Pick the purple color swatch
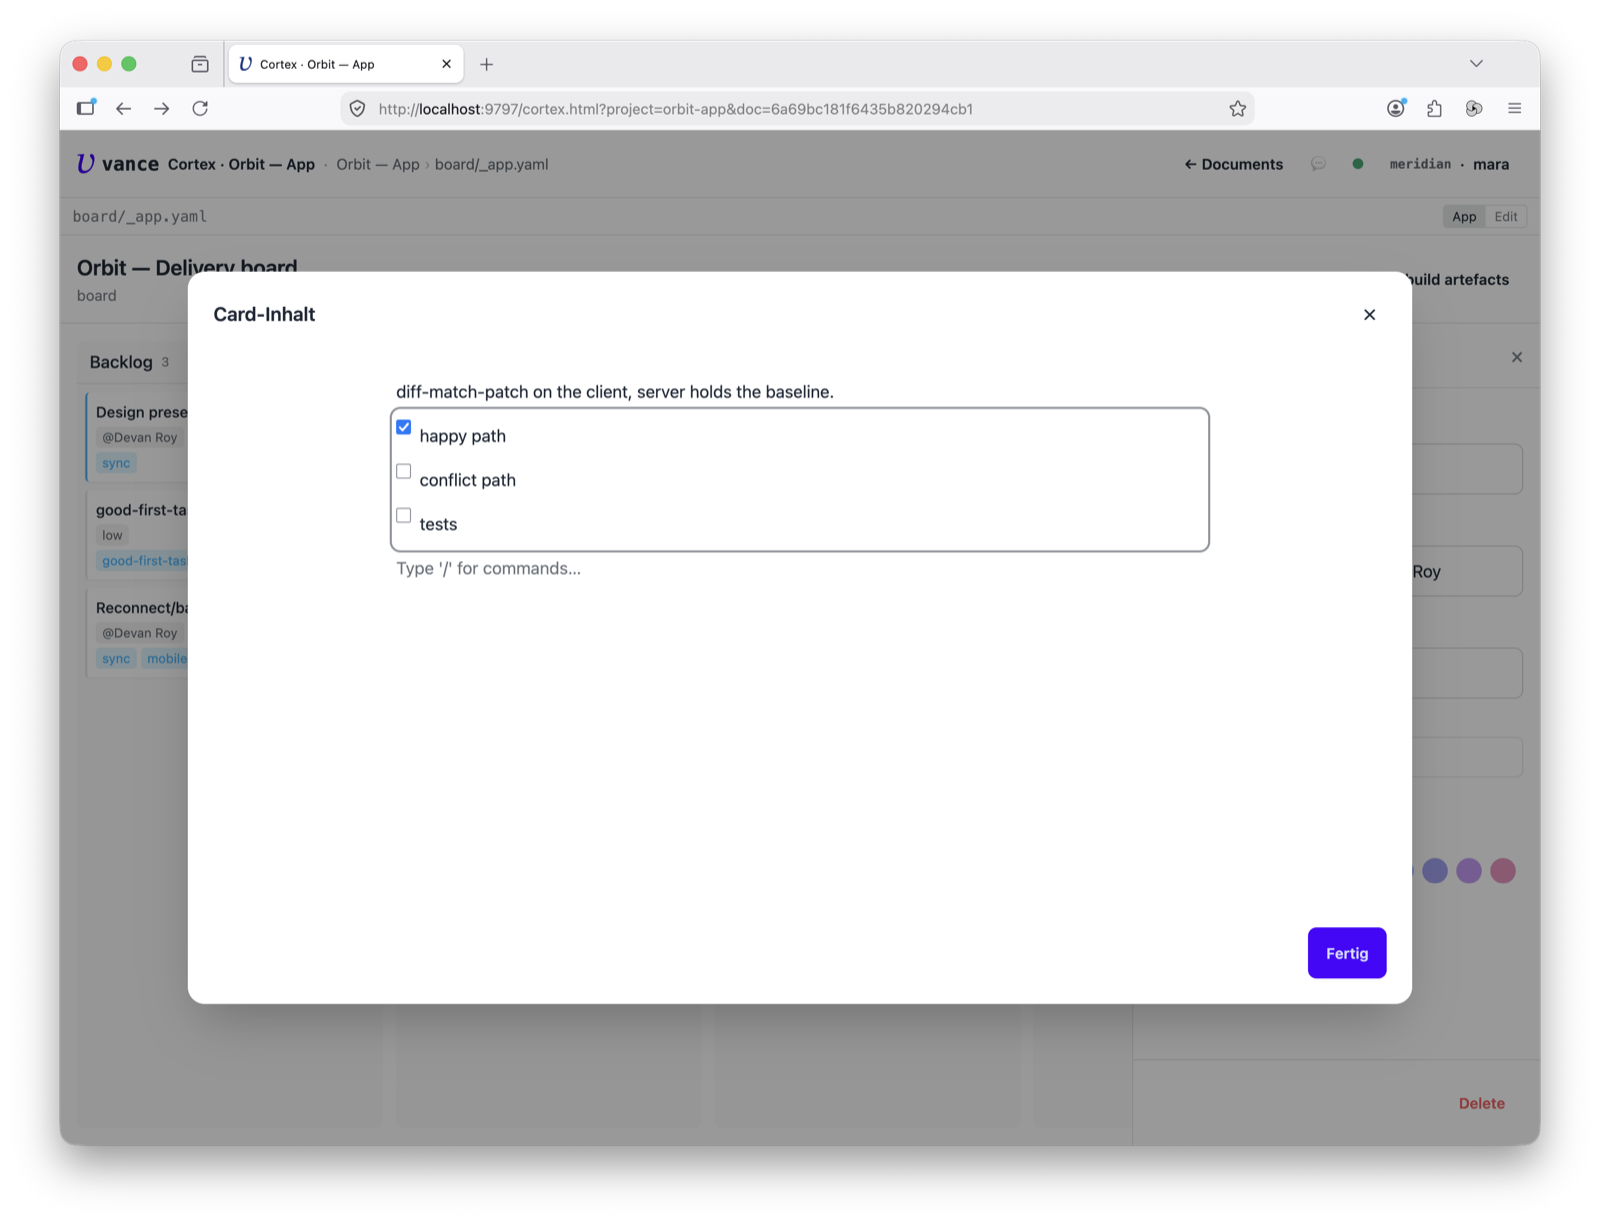Screen dimensions: 1600x1224 pyautogui.click(x=1468, y=871)
